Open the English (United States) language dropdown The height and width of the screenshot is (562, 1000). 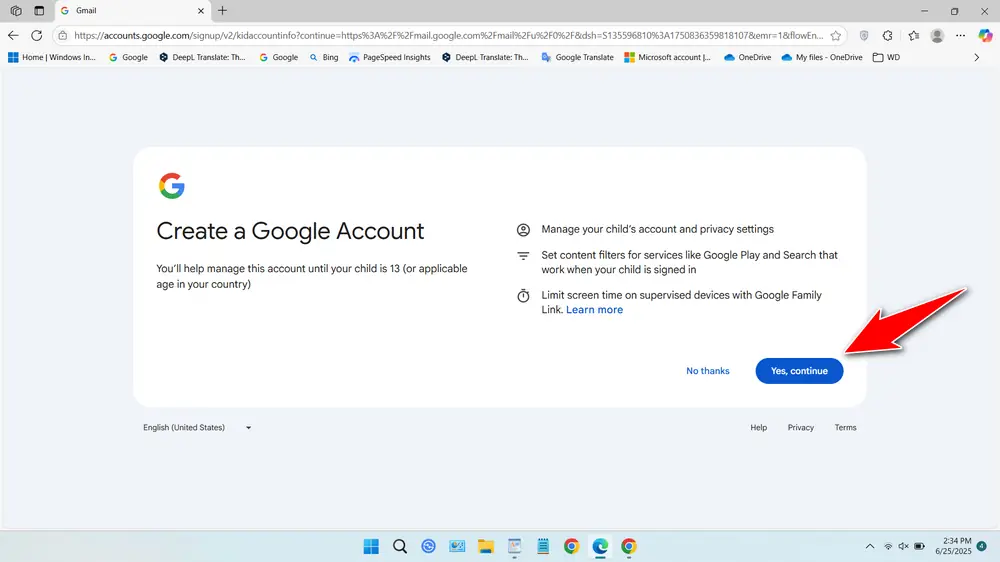click(x=197, y=427)
